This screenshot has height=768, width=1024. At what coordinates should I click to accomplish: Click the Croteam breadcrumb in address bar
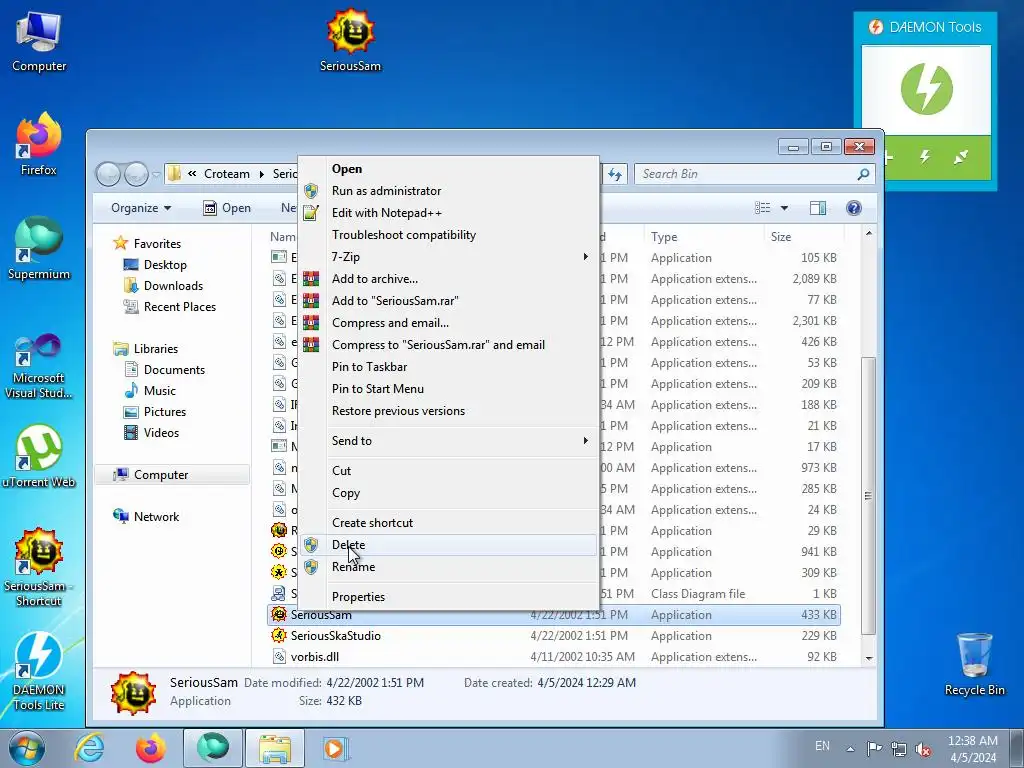pyautogui.click(x=227, y=174)
